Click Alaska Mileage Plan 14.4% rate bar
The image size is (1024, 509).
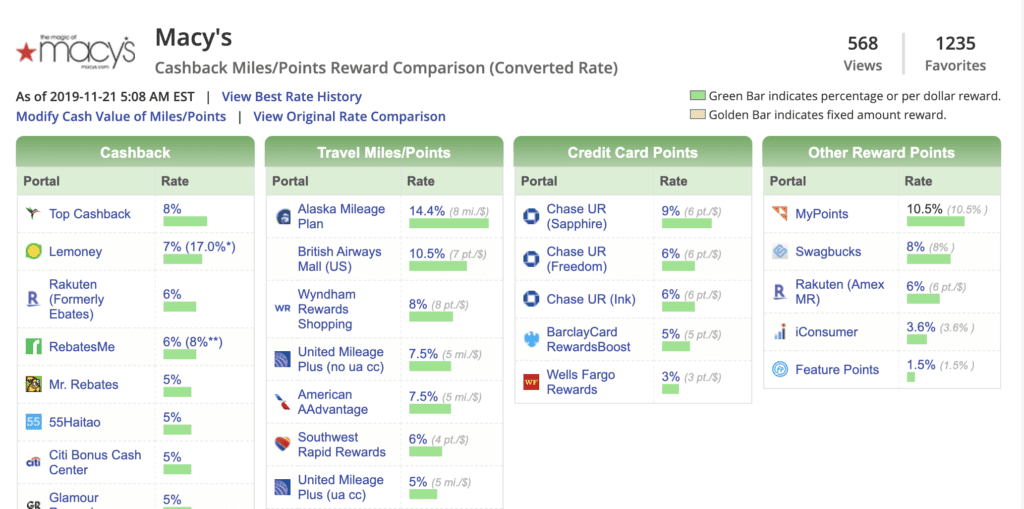pos(448,223)
